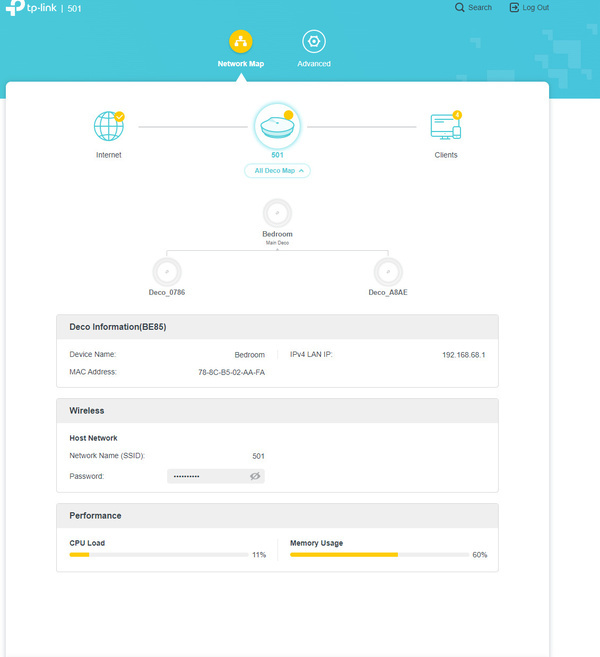Screen dimensions: 600x657
Task: Click into the Password field
Action: click(216, 476)
